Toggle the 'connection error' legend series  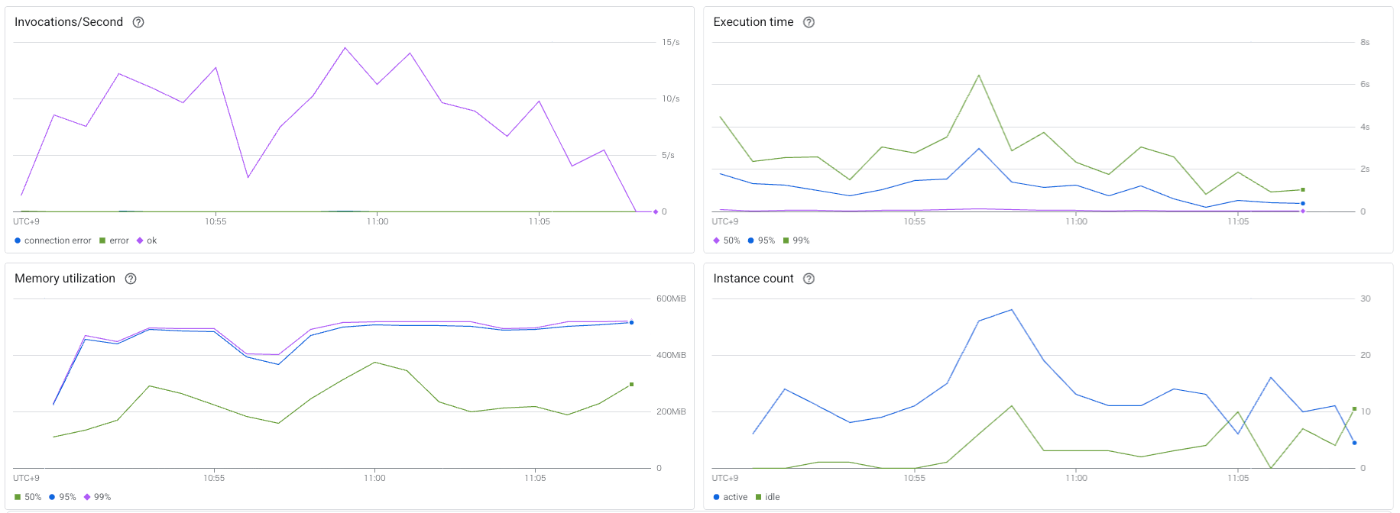coord(52,240)
